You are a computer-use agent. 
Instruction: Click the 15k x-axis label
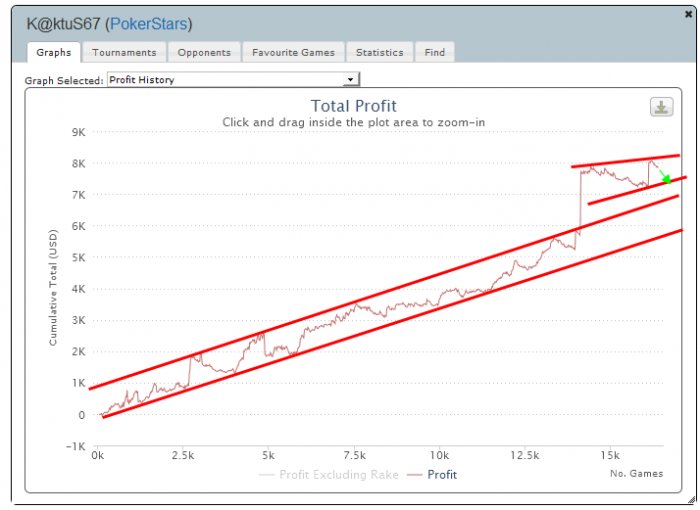click(610, 455)
